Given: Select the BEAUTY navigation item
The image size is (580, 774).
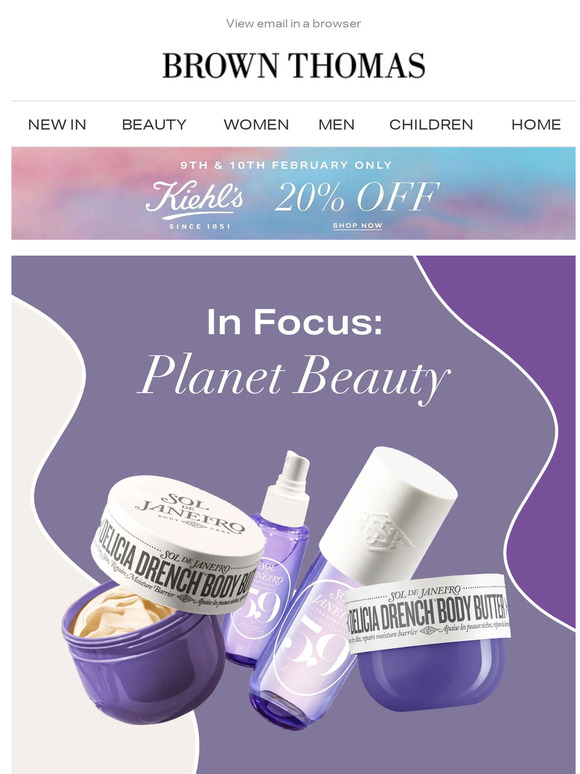Looking at the screenshot, I should click(x=154, y=124).
